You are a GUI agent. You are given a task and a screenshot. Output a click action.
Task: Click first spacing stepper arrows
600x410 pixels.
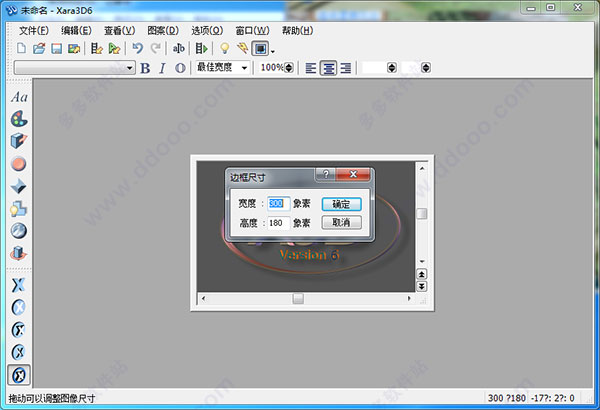pos(392,68)
